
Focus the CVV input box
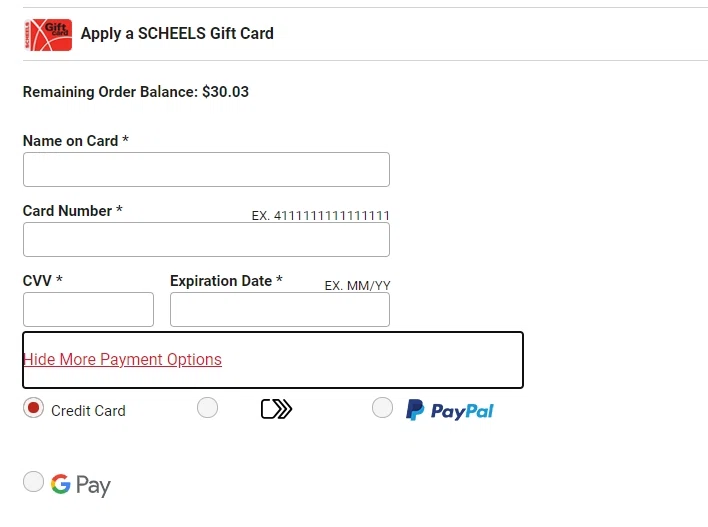click(x=88, y=310)
